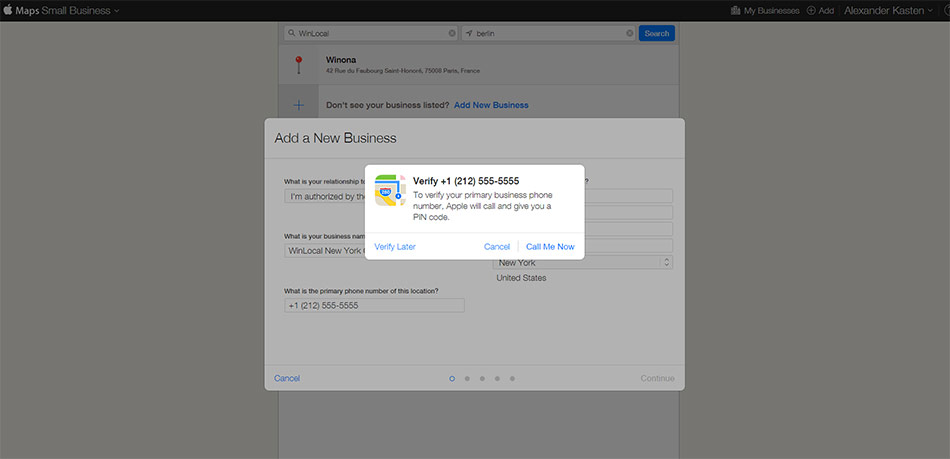Click the United States country text
This screenshot has width=950, height=459.
coord(521,278)
